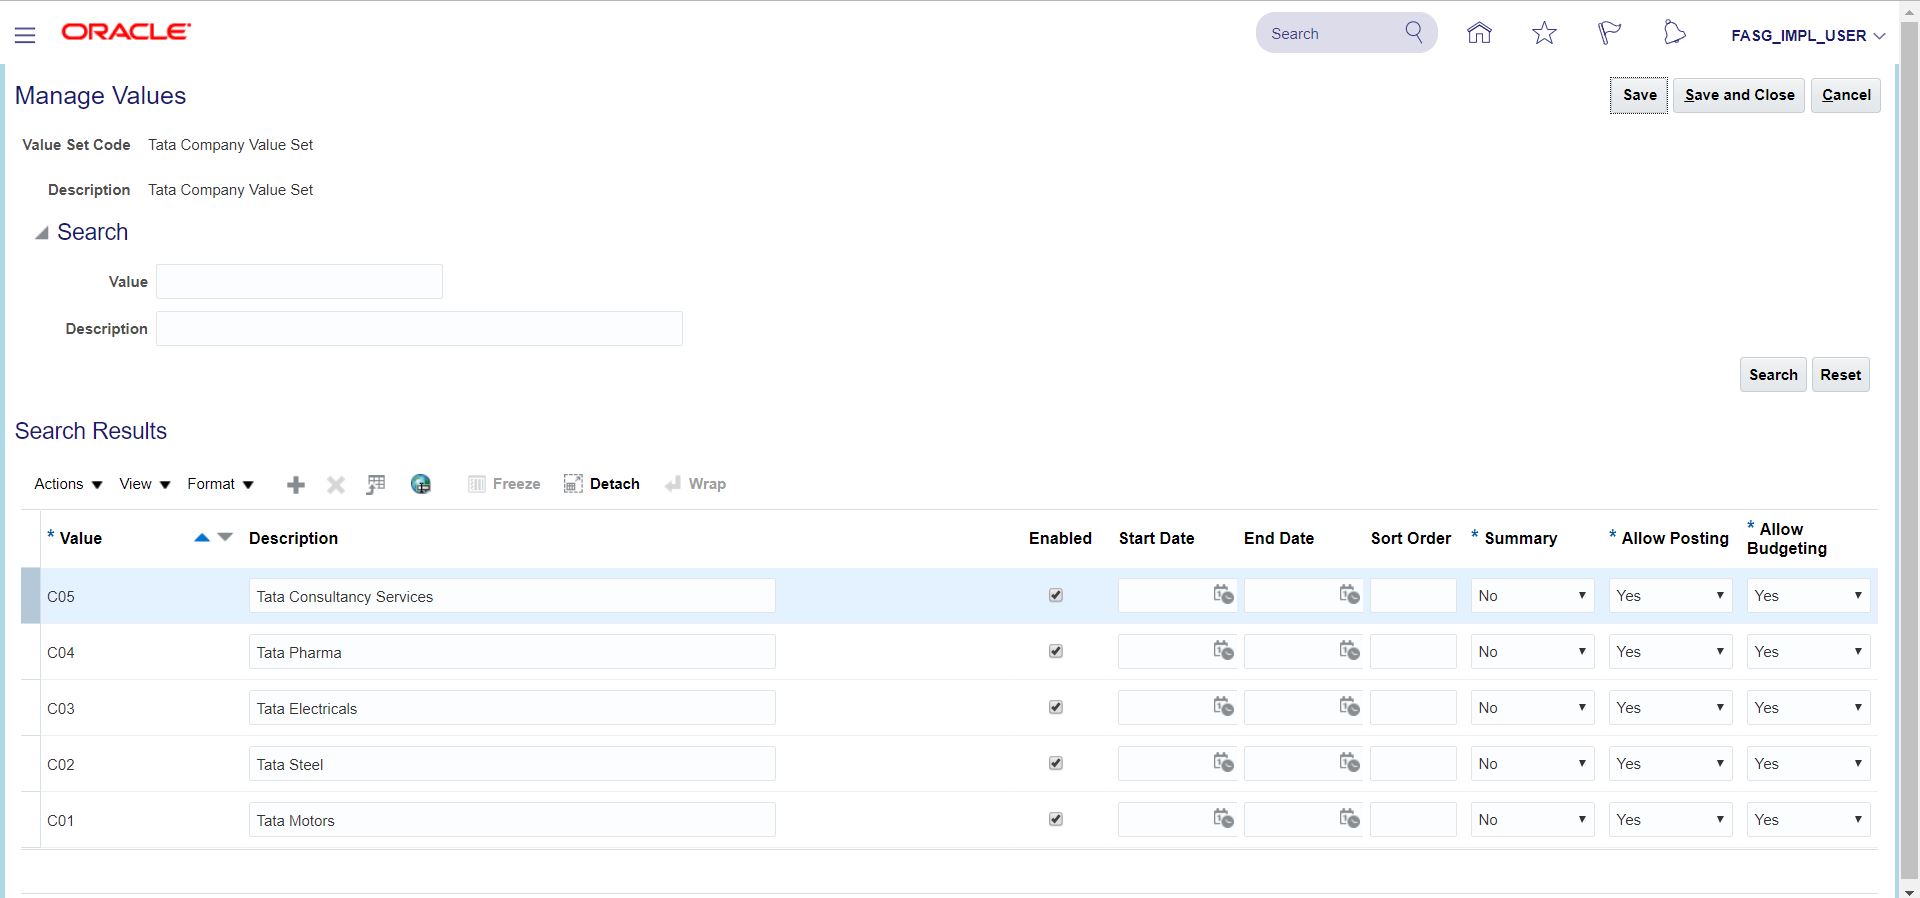The width and height of the screenshot is (1920, 898).
Task: Open the Actions menu
Action: pos(68,484)
